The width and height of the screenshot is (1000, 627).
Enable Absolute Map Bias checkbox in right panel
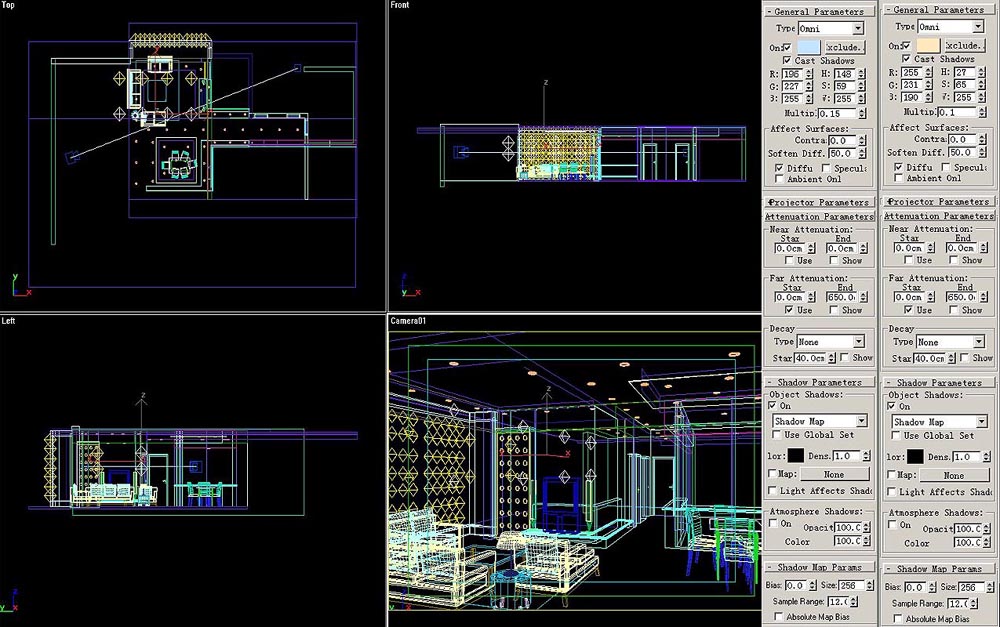898,619
